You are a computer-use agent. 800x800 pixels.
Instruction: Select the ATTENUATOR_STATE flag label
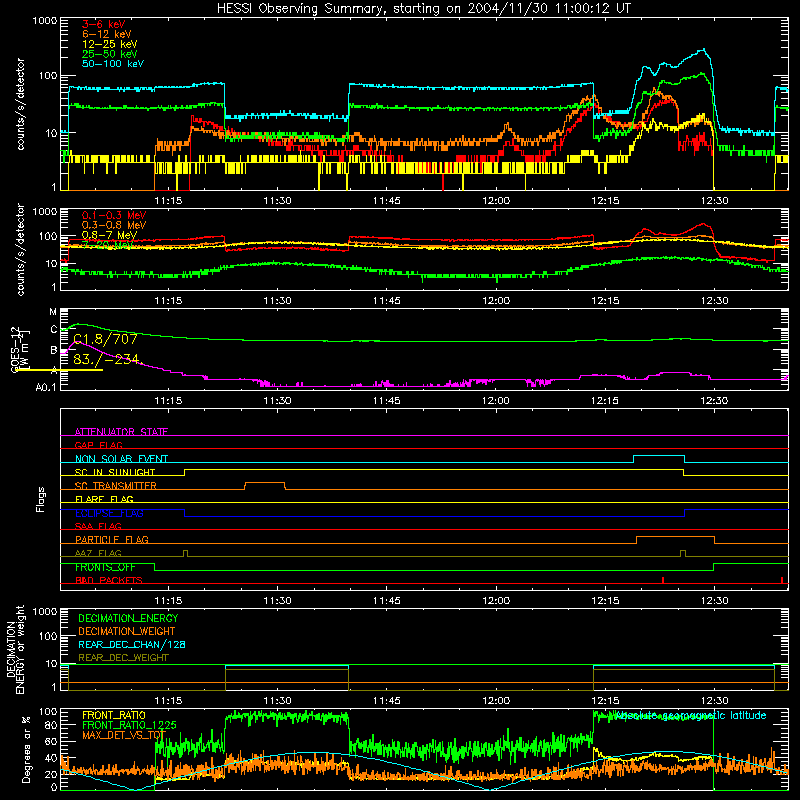(121, 432)
